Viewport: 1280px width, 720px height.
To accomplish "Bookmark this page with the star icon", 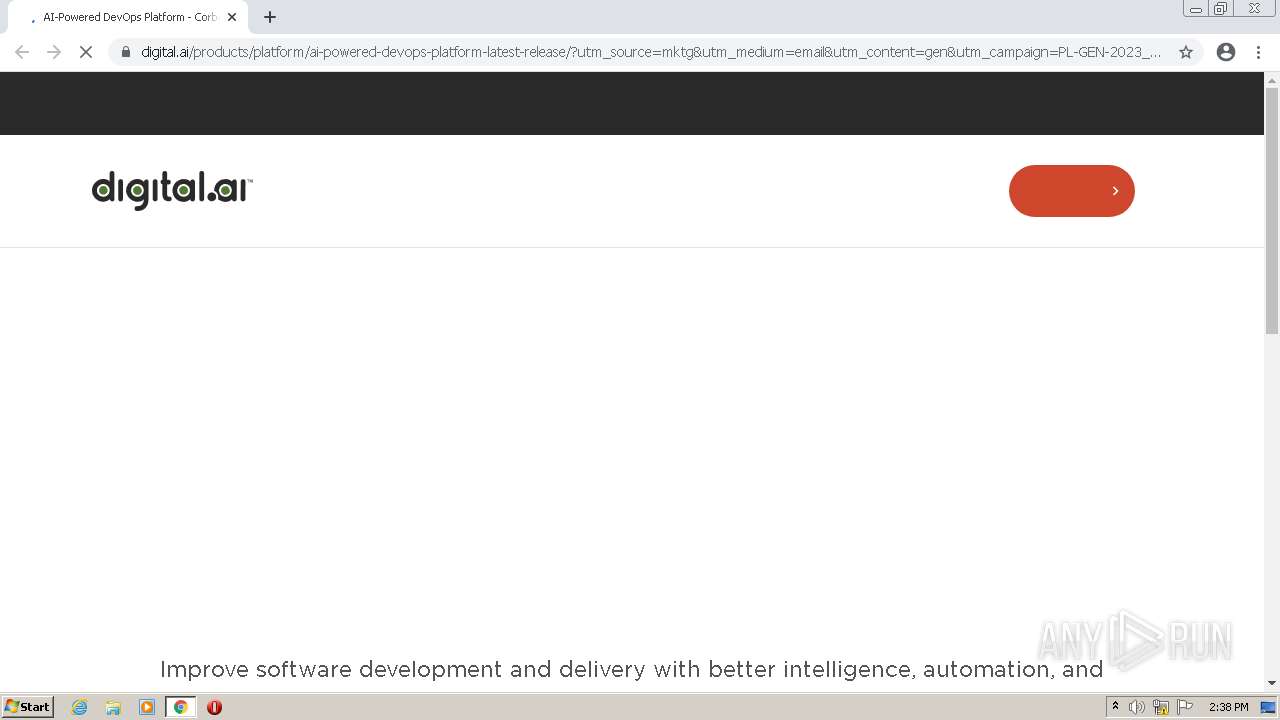I will pyautogui.click(x=1186, y=52).
